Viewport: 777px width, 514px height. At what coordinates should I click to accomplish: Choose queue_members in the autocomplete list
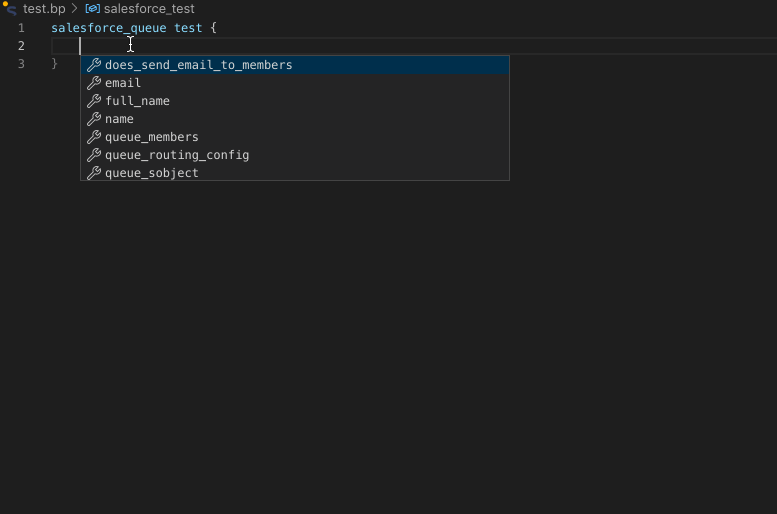tap(295, 137)
